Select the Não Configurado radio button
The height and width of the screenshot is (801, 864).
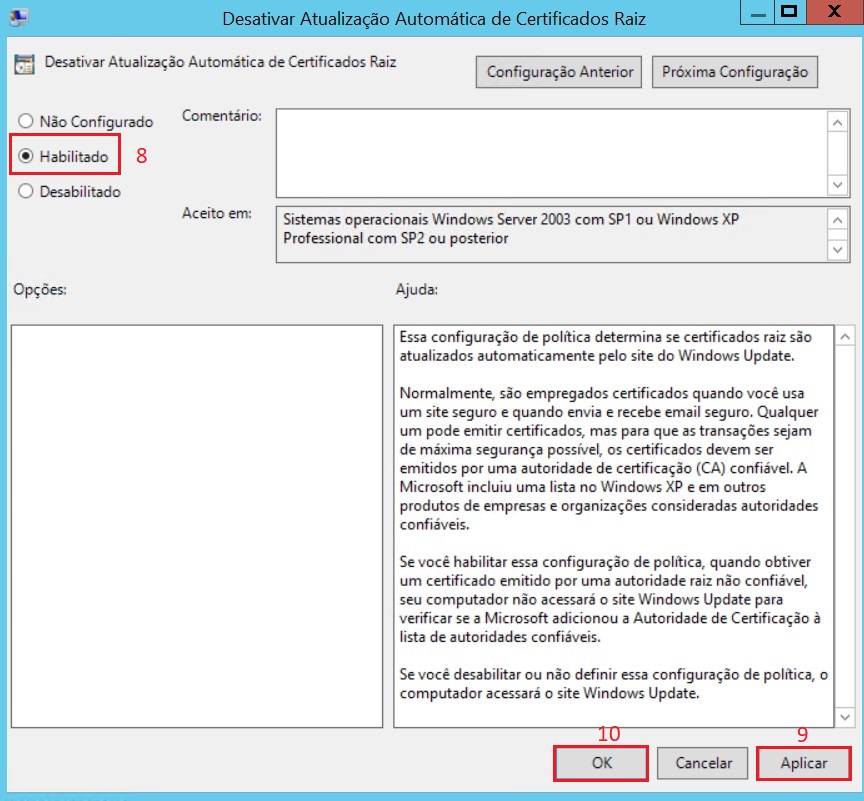27,122
